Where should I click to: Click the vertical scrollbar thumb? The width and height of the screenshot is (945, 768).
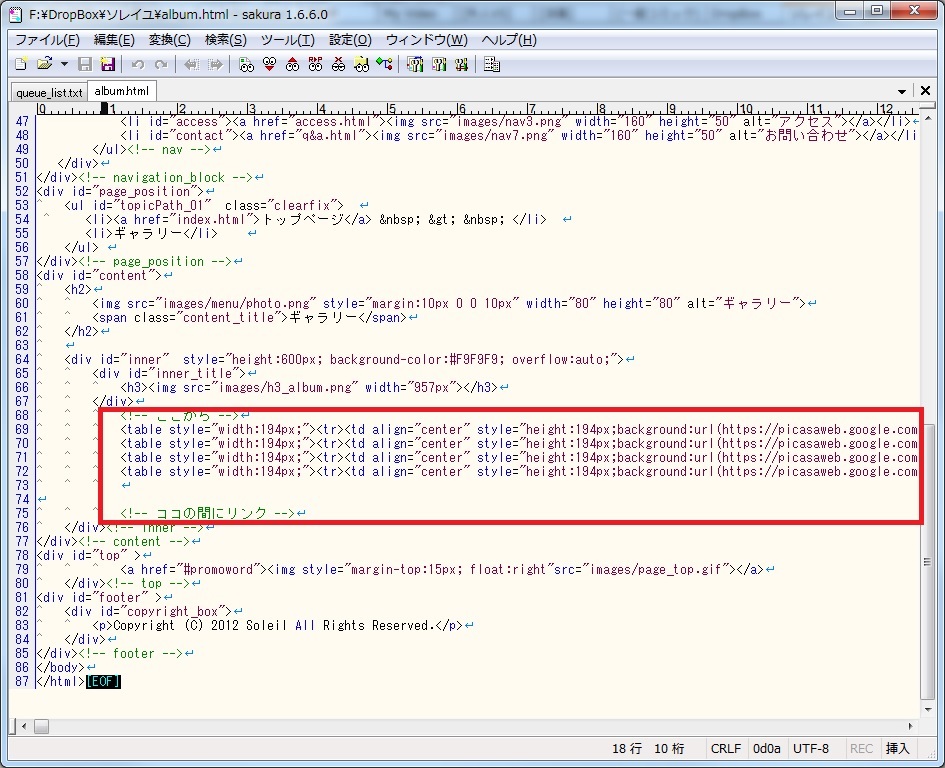tap(927, 561)
